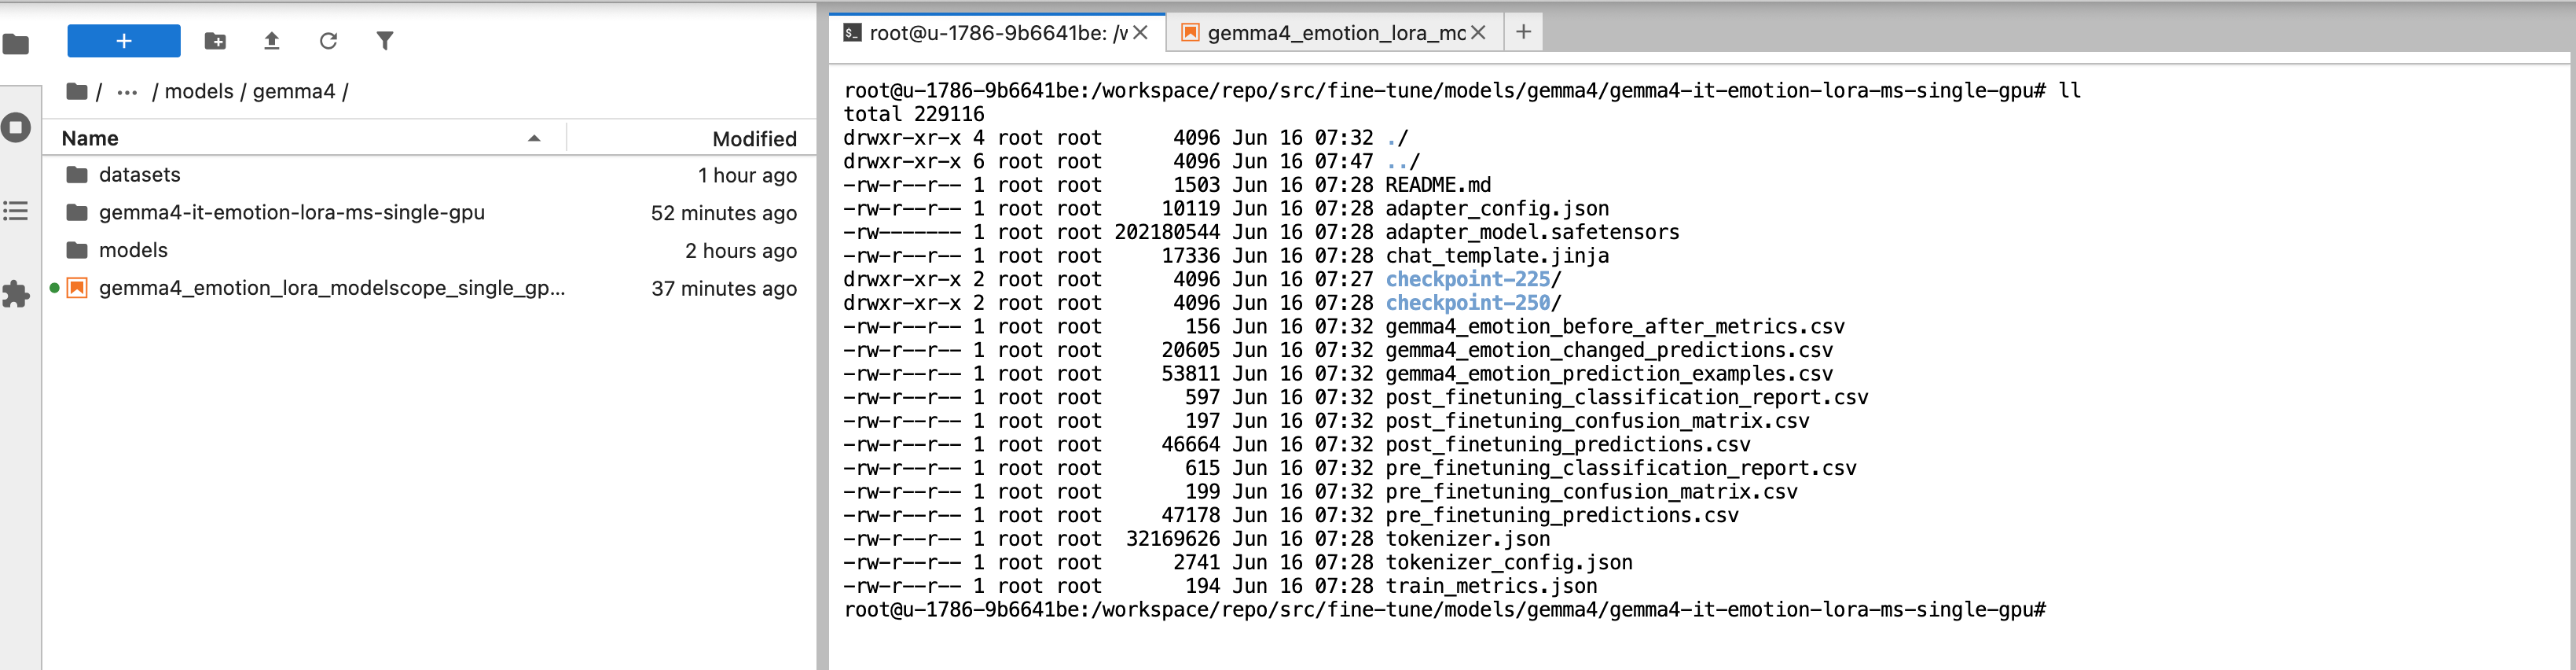Image resolution: width=2576 pixels, height=670 pixels.
Task: Click pre_finetuning_predictions.csv filename
Action: [x=1562, y=516]
